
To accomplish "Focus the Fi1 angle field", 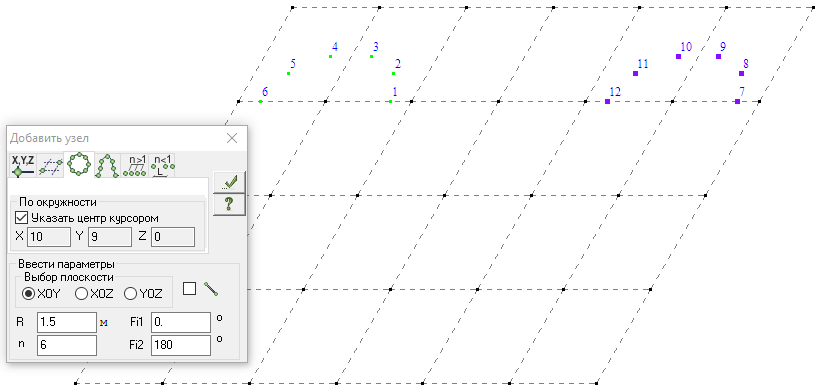I will click(x=181, y=323).
